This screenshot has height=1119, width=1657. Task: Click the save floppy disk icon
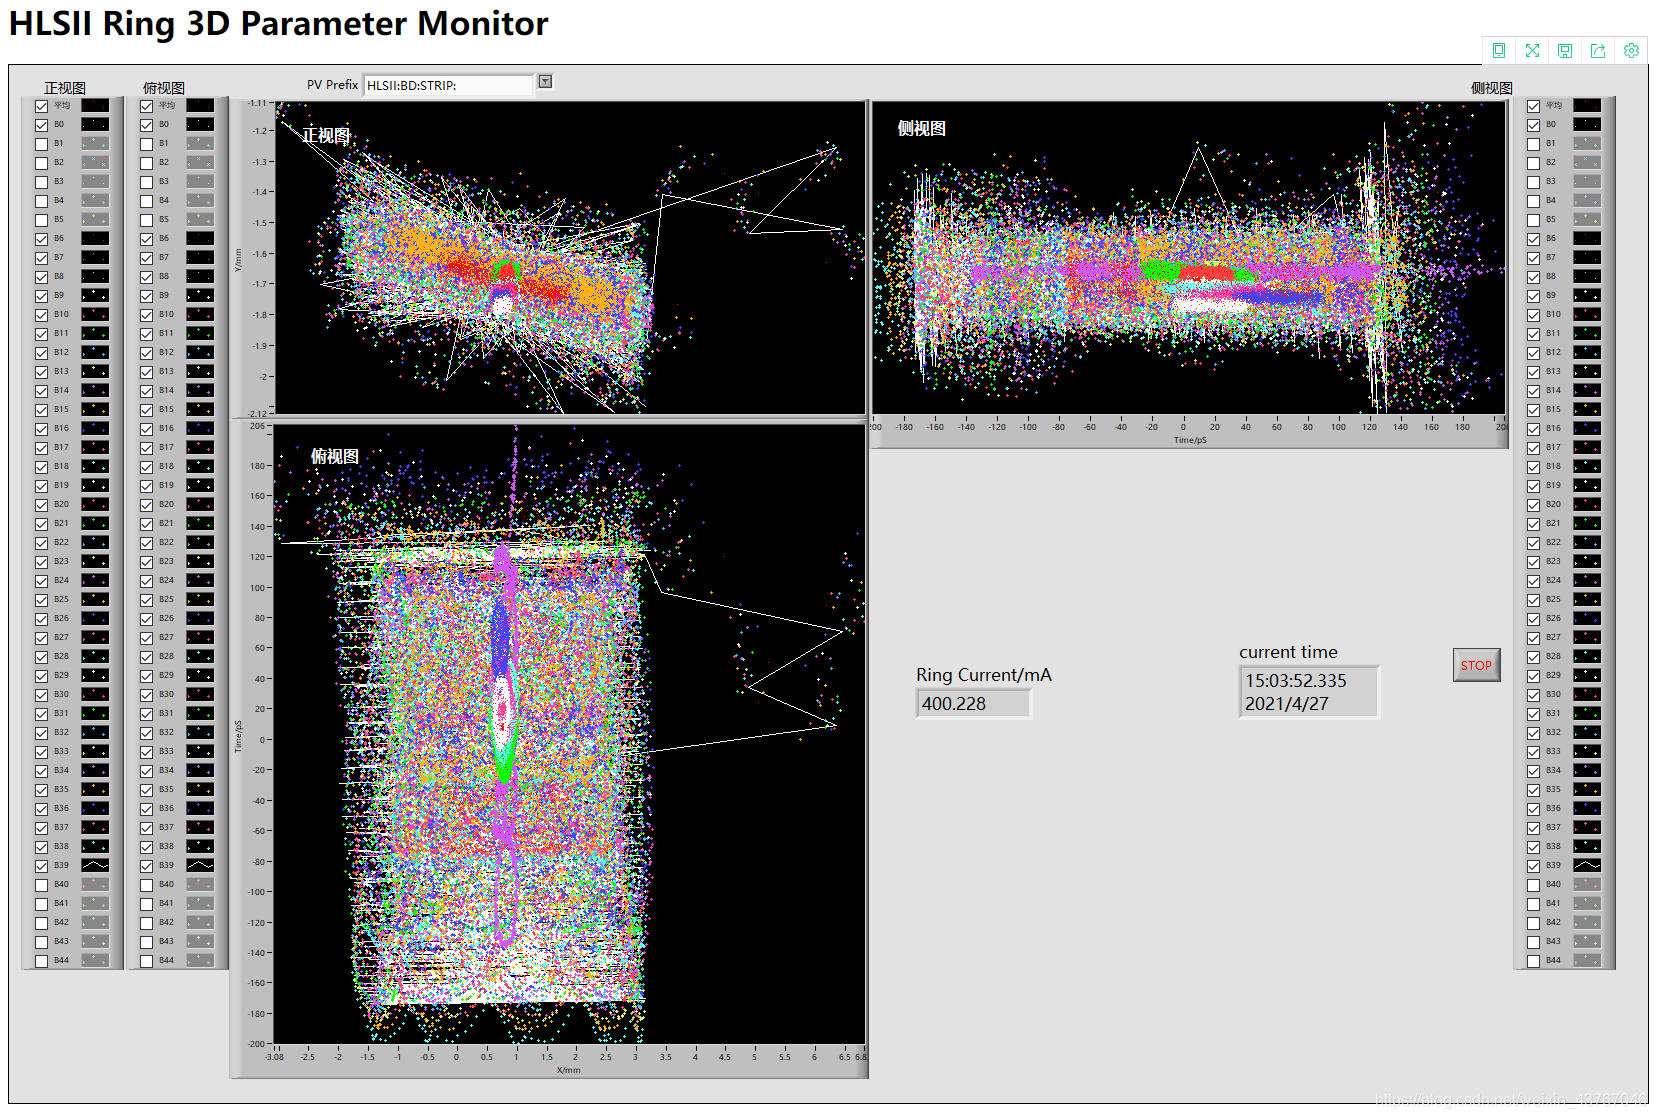[x=1565, y=50]
